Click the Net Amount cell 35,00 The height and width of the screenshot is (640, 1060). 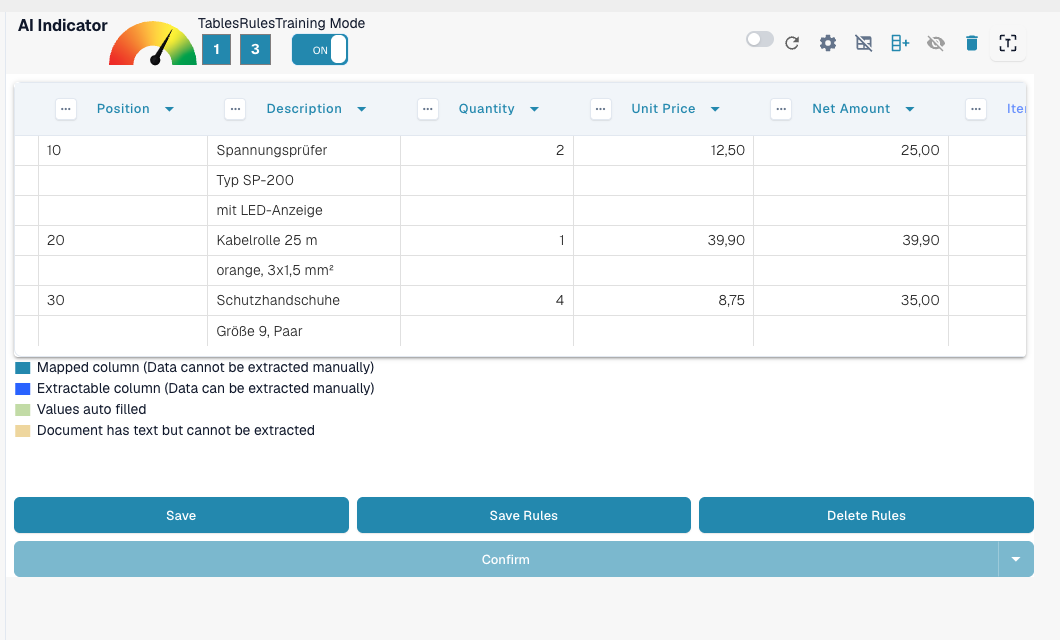tap(851, 300)
